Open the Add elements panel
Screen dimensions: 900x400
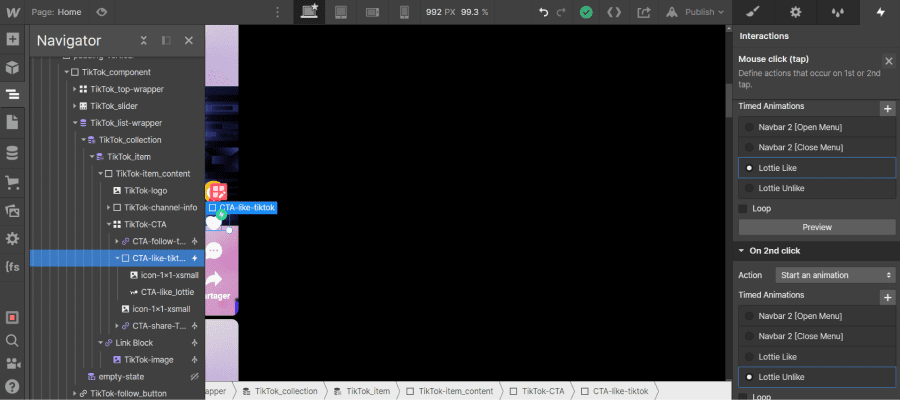coord(12,40)
